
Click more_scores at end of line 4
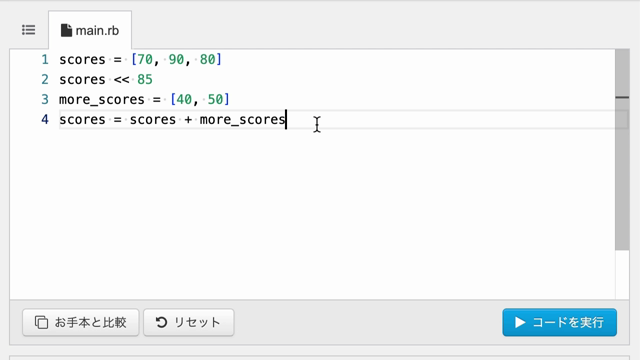click(242, 120)
